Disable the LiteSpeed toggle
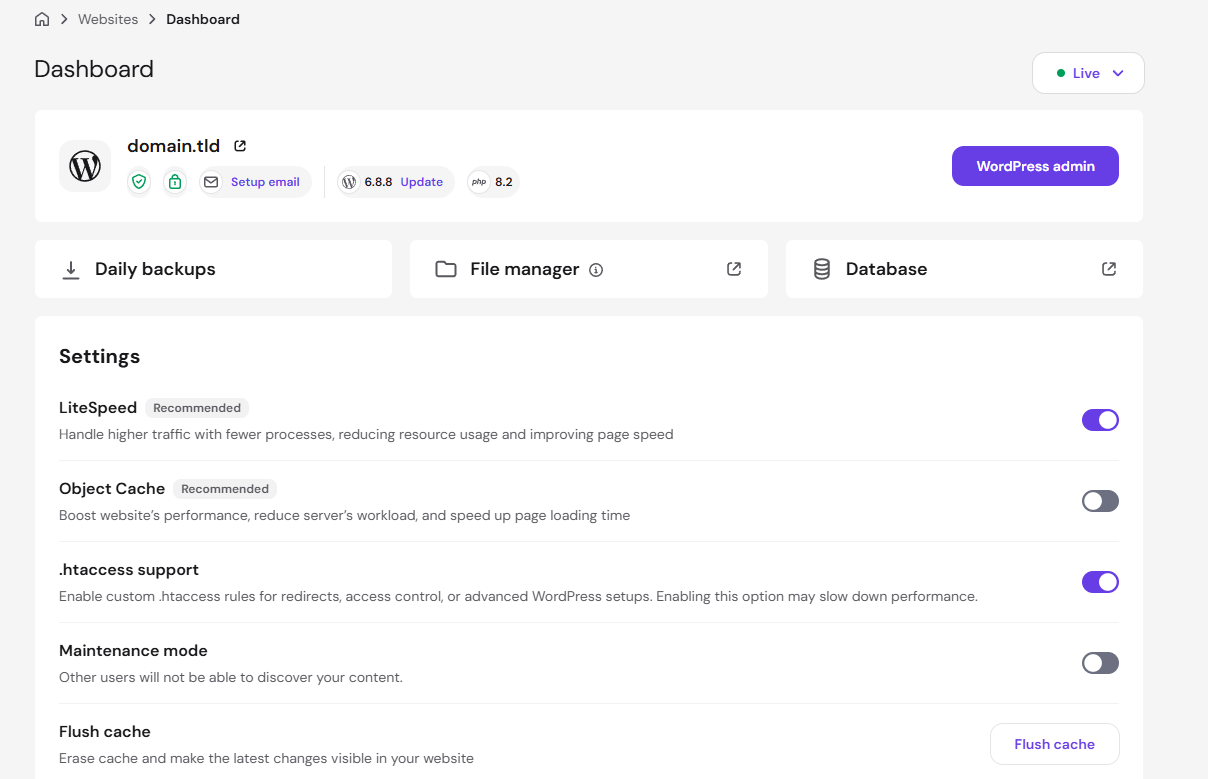Screen dimensions: 1208x779 1100,420
